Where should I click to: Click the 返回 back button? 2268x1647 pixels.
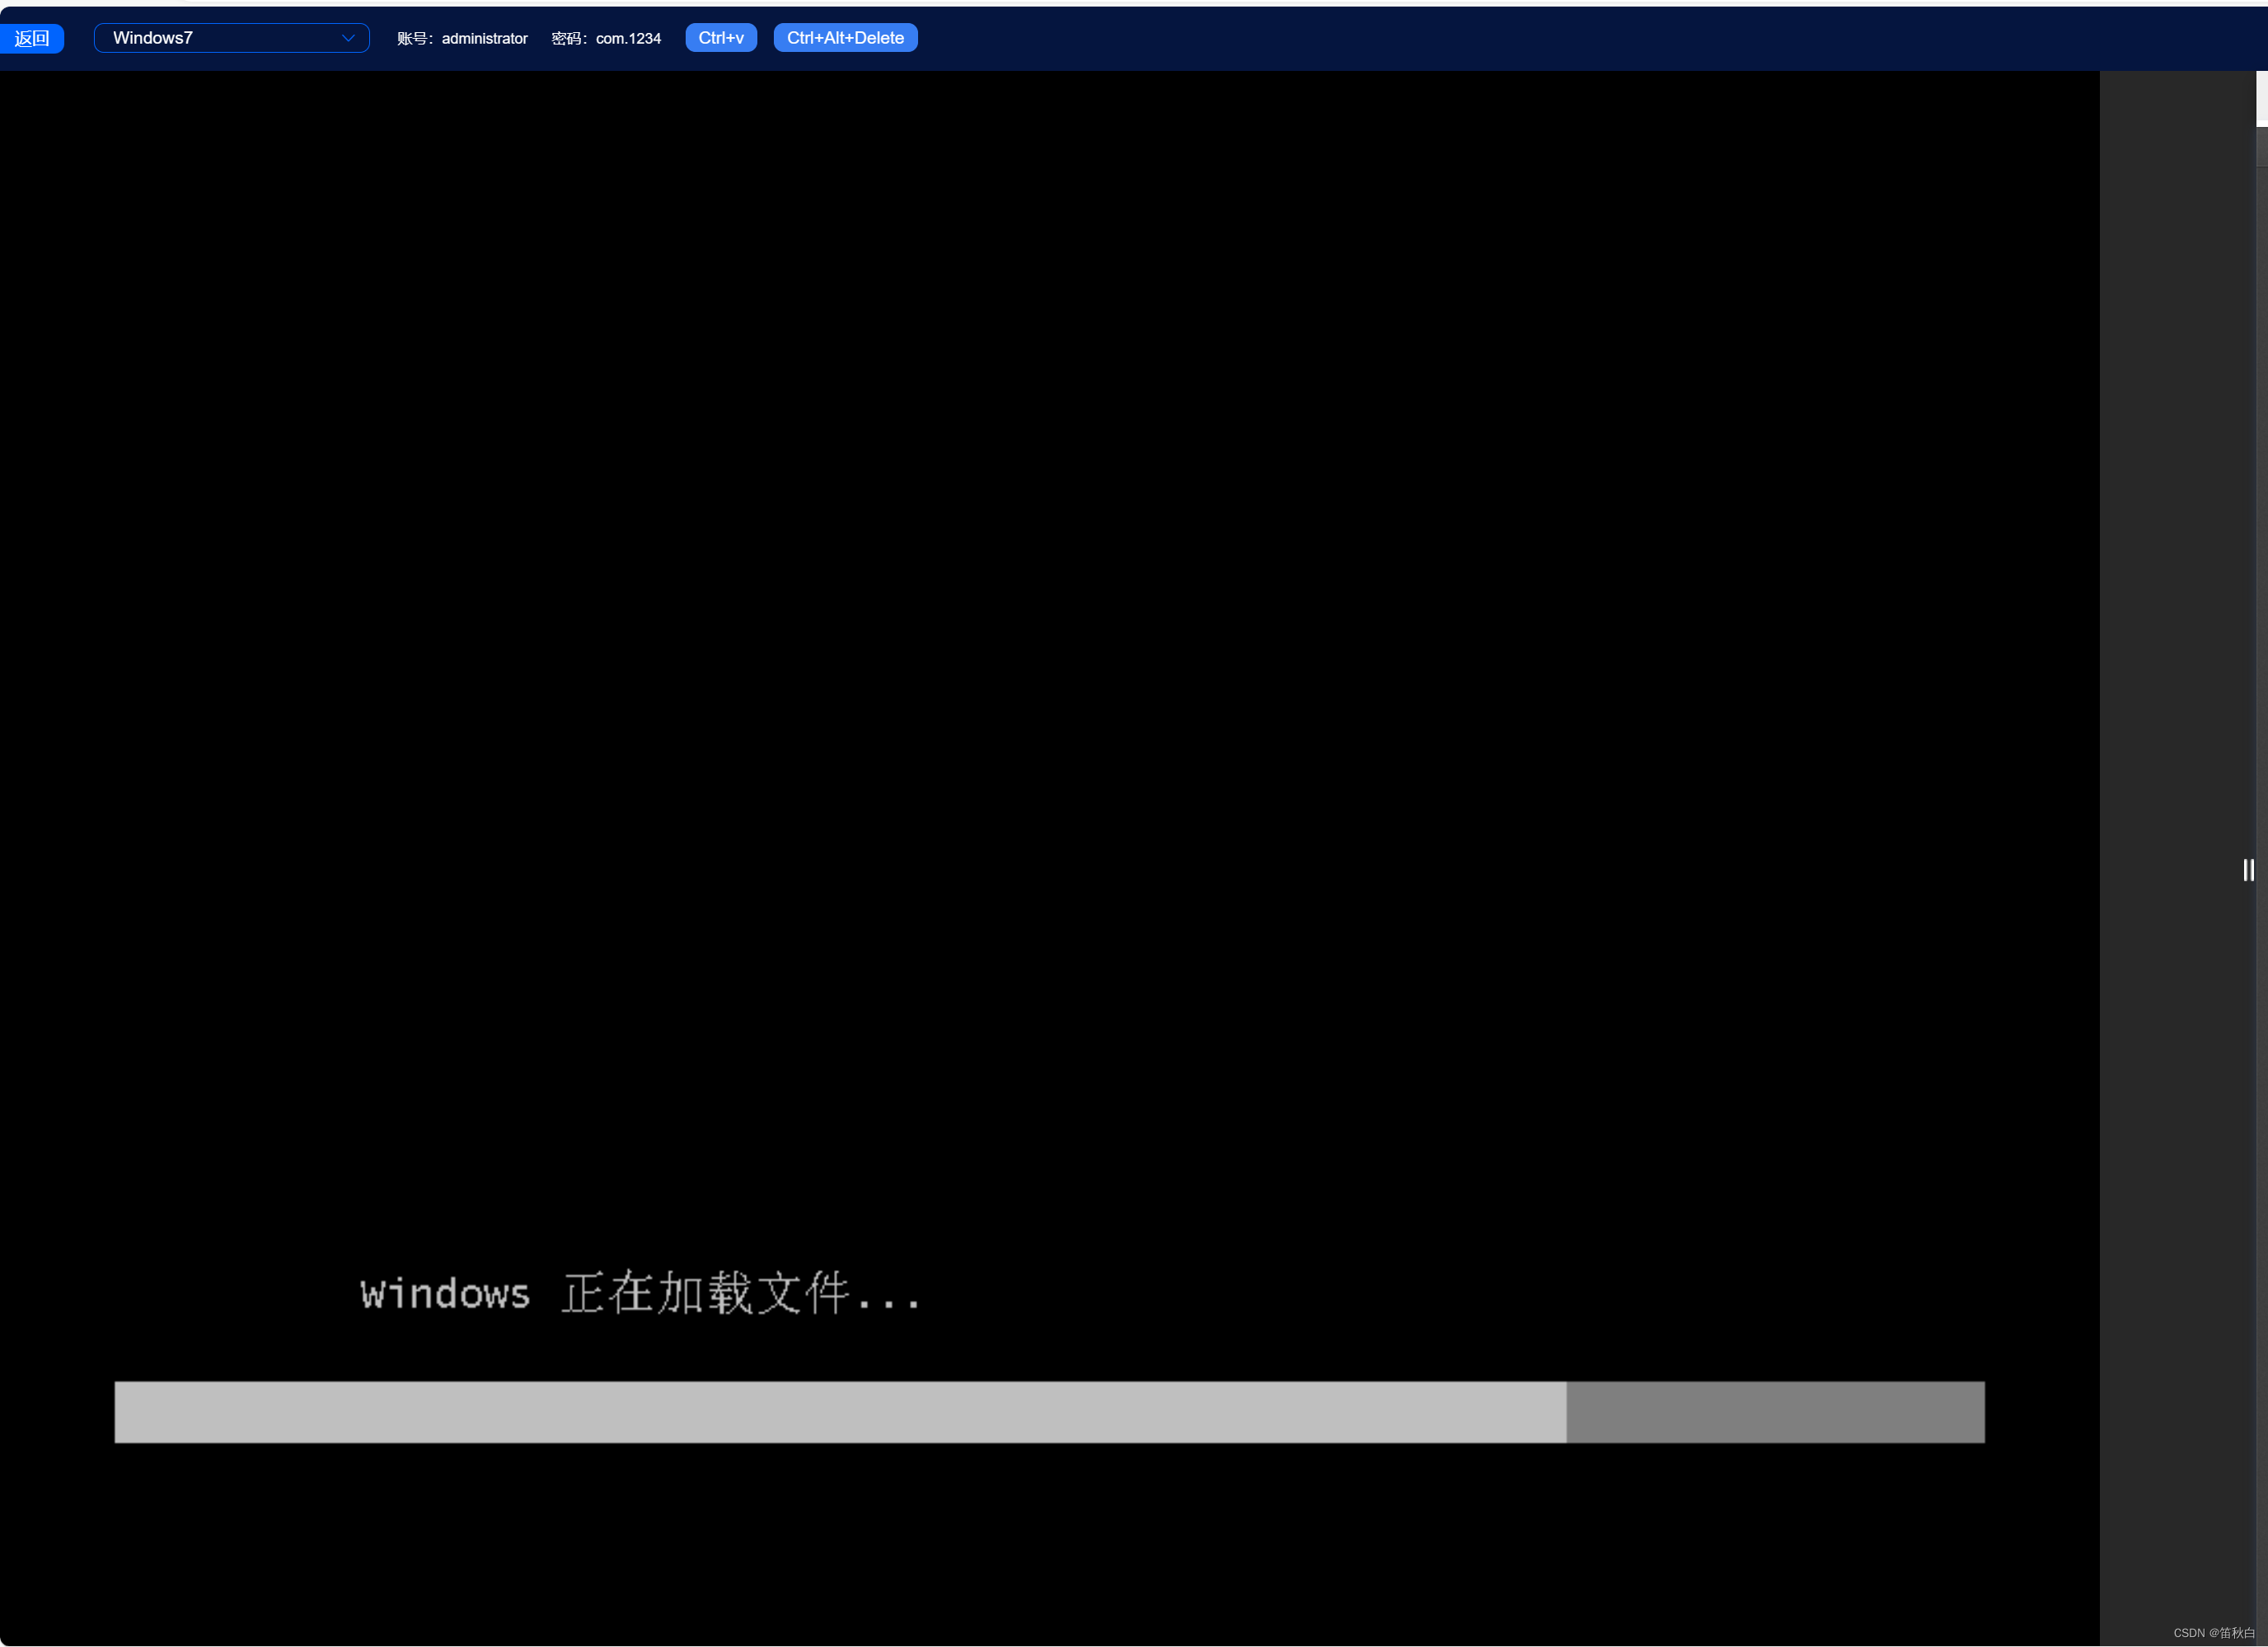[31, 38]
